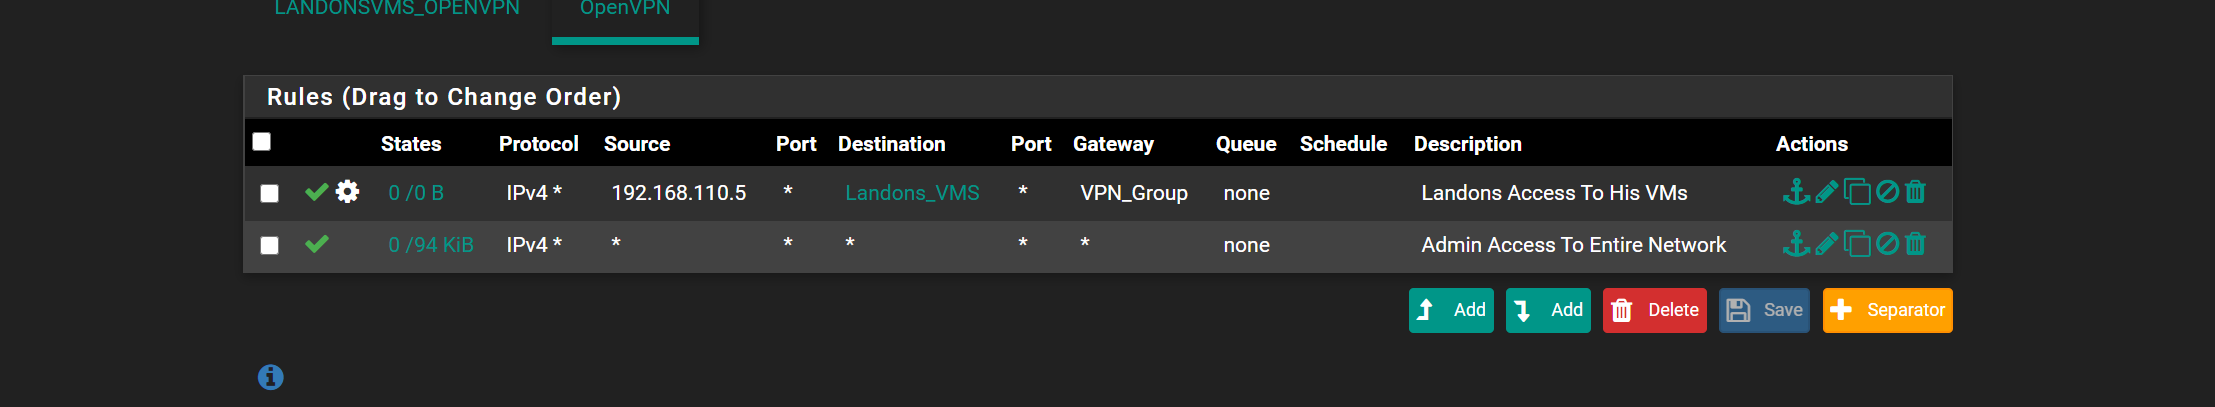
Task: Delete the Landons Access To His VMs rule
Action: (x=1915, y=192)
